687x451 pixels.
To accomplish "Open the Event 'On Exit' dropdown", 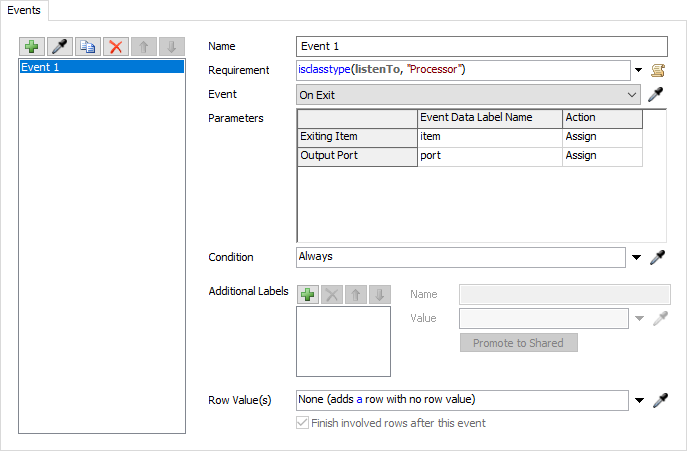I will pyautogui.click(x=468, y=95).
